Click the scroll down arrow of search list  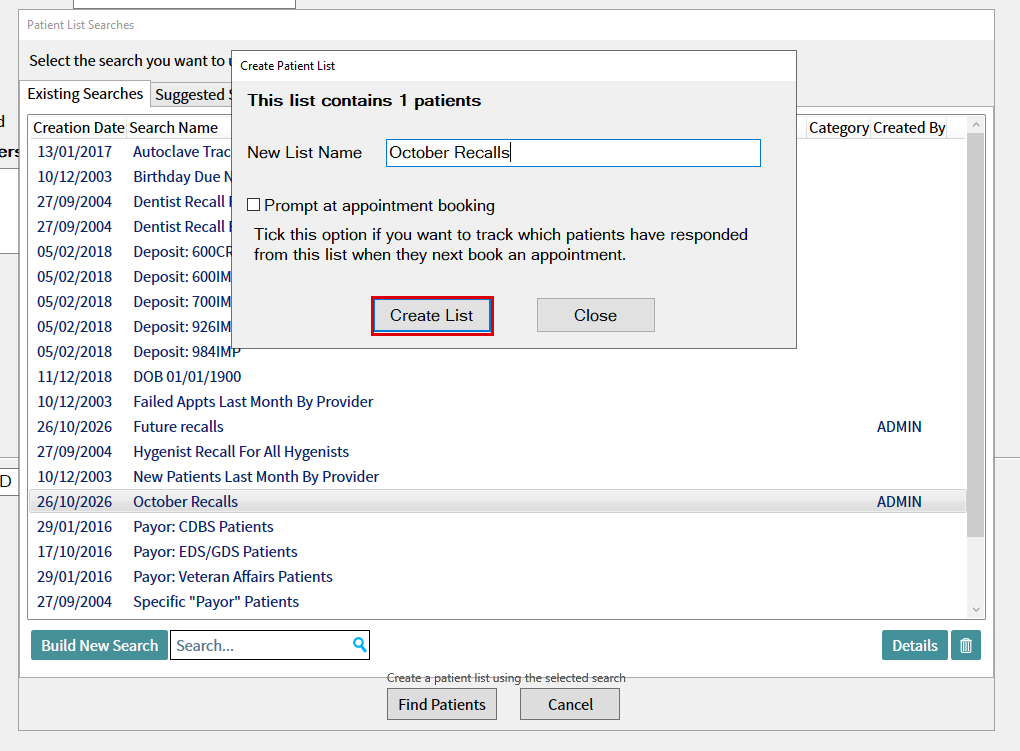[x=976, y=610]
